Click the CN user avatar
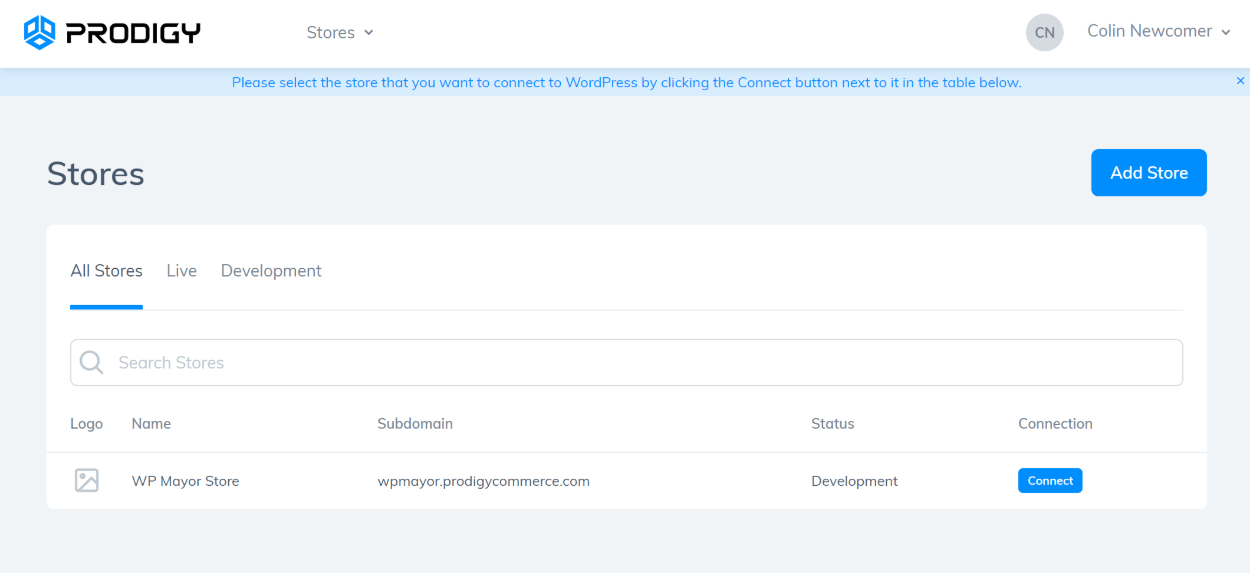 pos(1044,32)
